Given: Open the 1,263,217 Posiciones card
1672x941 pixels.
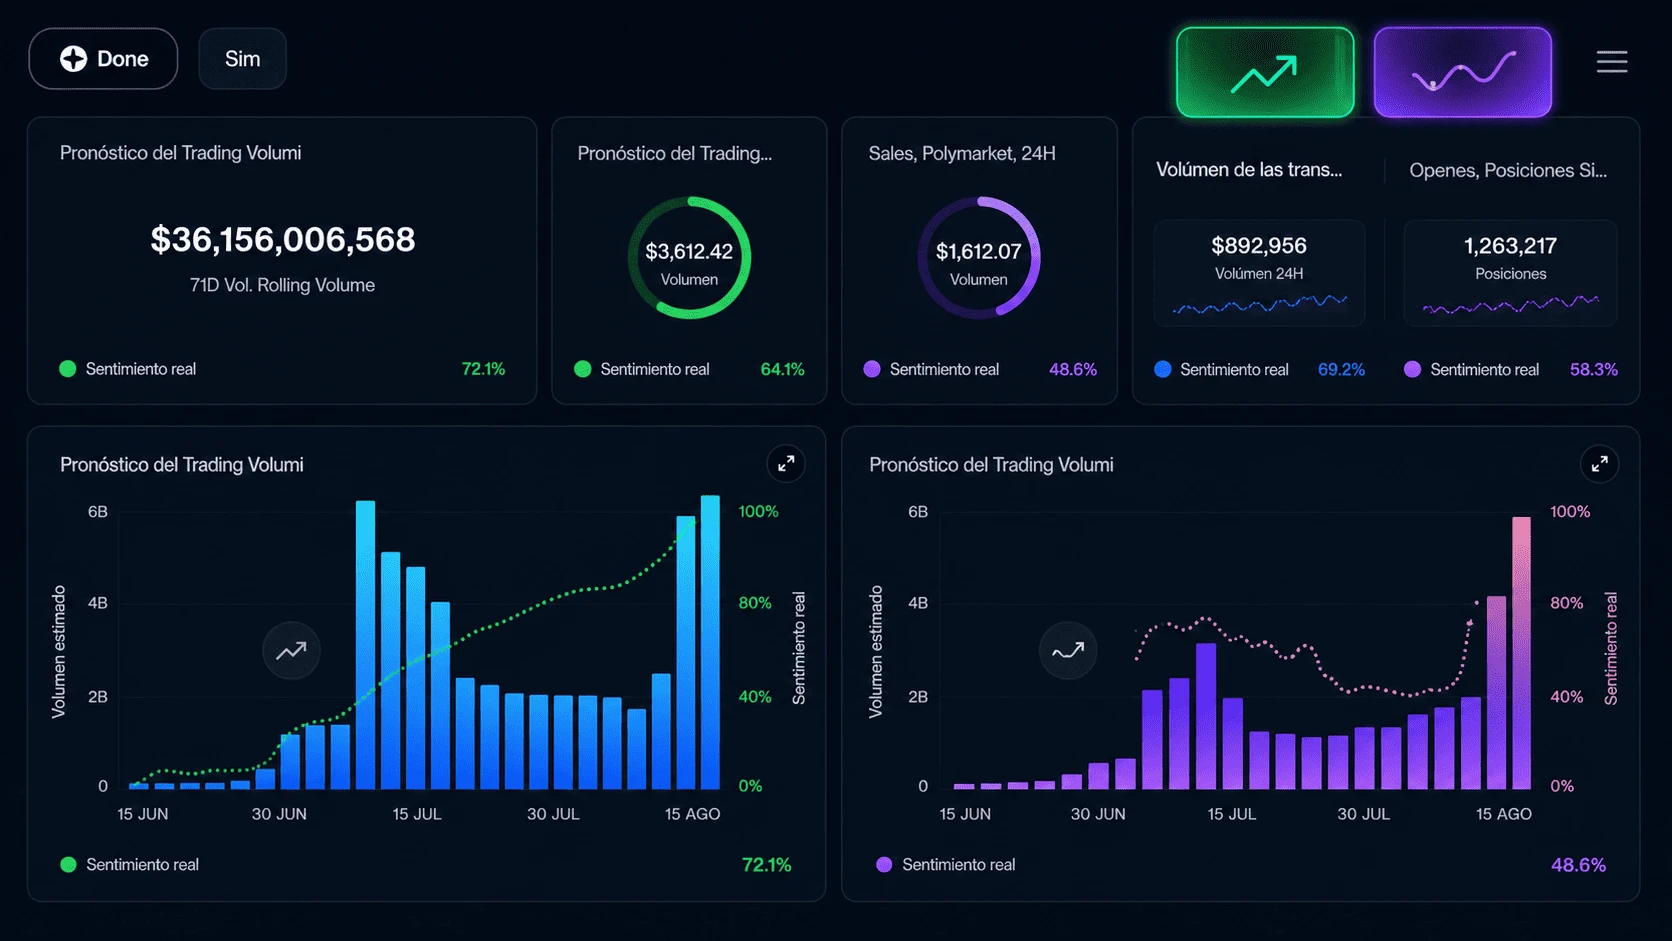Looking at the screenshot, I should point(1510,273).
